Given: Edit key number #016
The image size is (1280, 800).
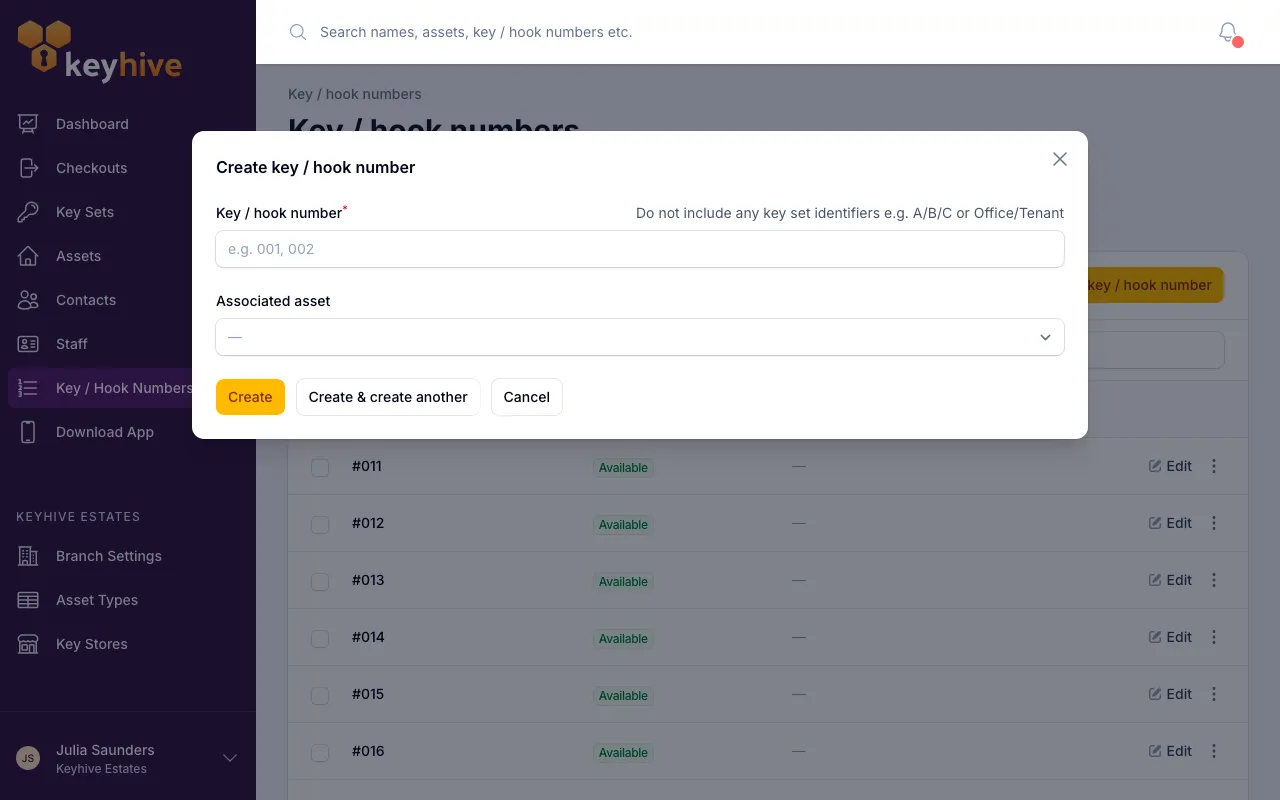Looking at the screenshot, I should (1170, 751).
